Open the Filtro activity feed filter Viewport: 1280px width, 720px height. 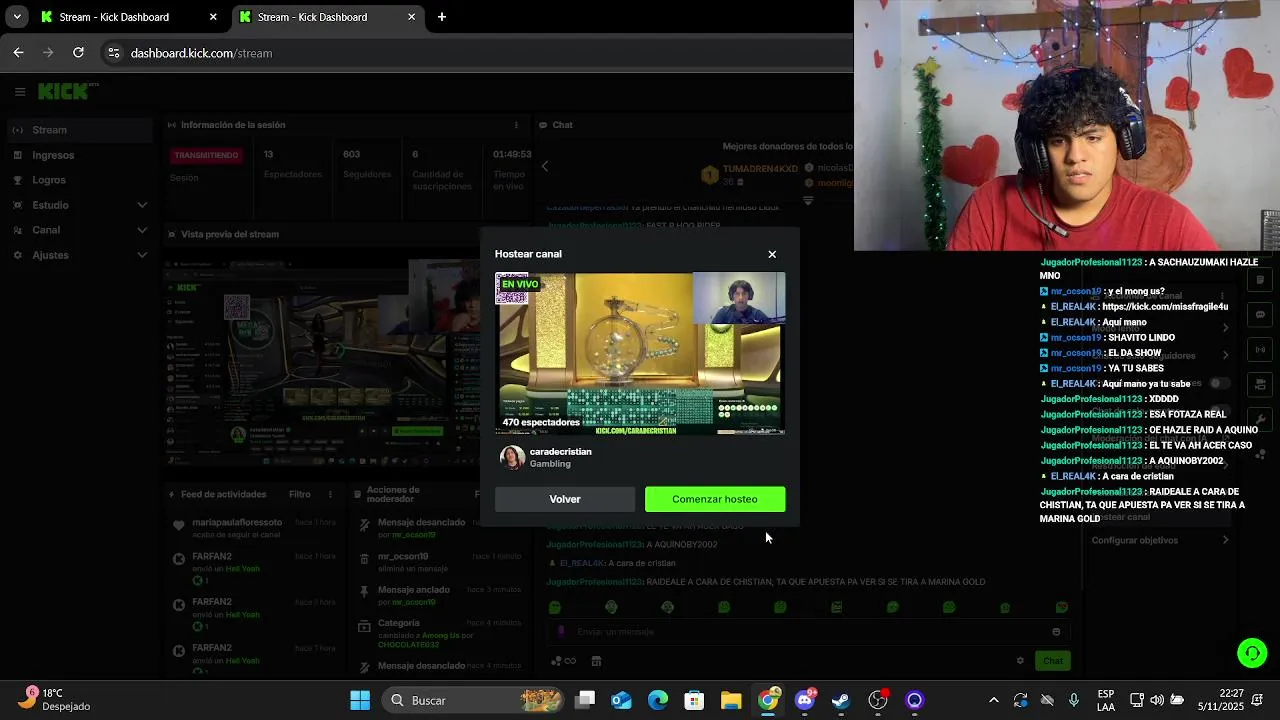299,494
